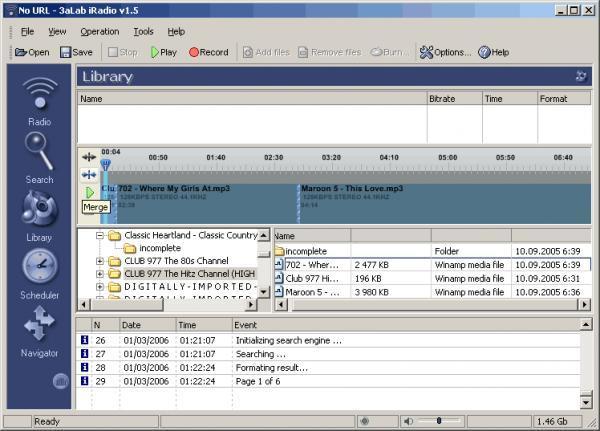The width and height of the screenshot is (600, 431).
Task: Click the round indicator icon in the status bar
Action: pyautogui.click(x=365, y=421)
